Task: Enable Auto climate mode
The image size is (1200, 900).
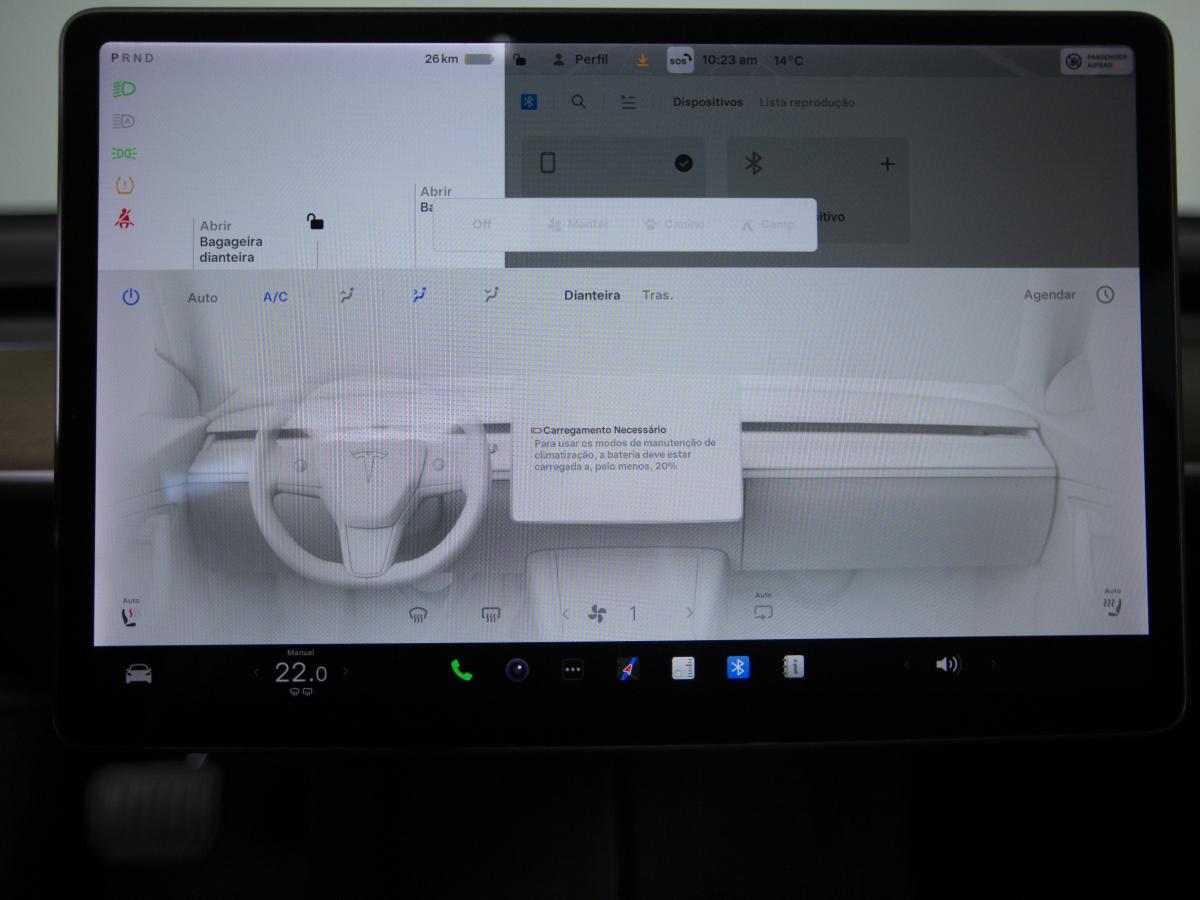Action: pos(203,297)
